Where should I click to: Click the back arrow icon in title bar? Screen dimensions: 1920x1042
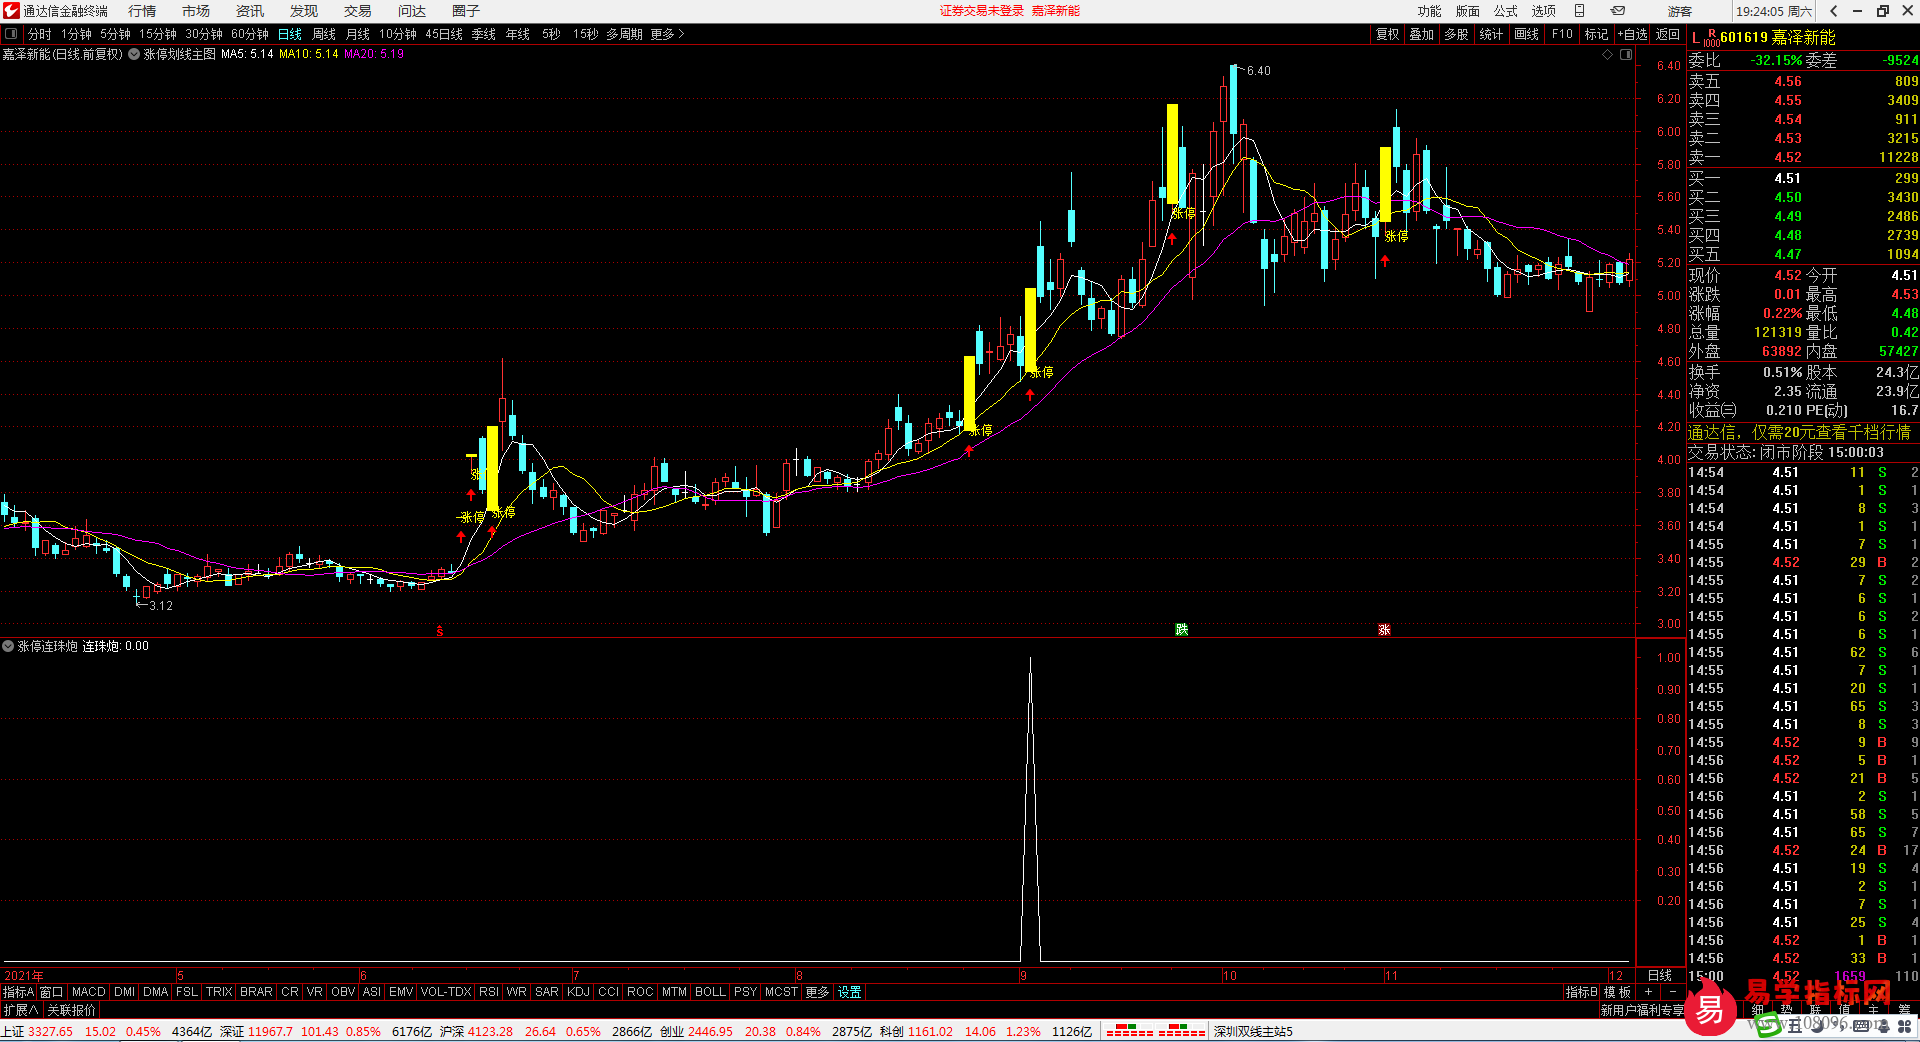point(1834,11)
